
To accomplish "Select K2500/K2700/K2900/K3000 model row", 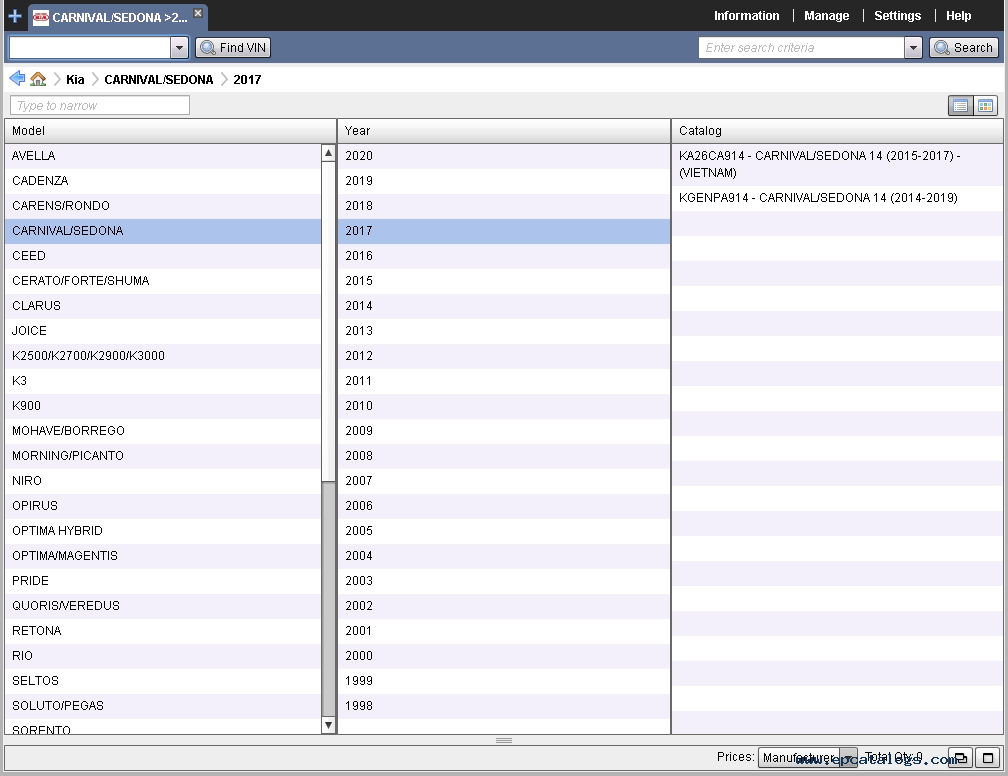I will coord(163,356).
